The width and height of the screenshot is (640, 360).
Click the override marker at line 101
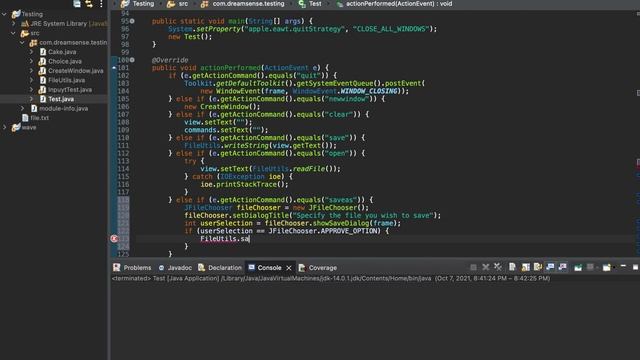114,68
